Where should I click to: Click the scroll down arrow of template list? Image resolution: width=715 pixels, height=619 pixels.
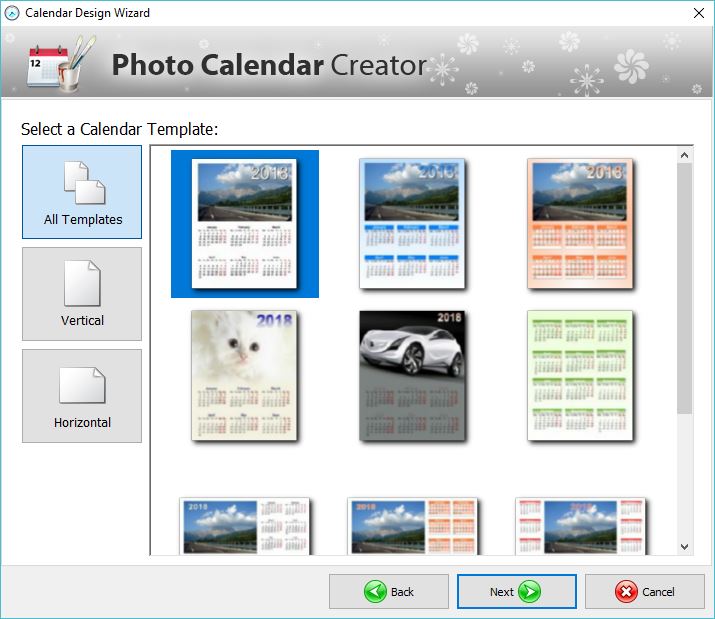pyautogui.click(x=684, y=546)
